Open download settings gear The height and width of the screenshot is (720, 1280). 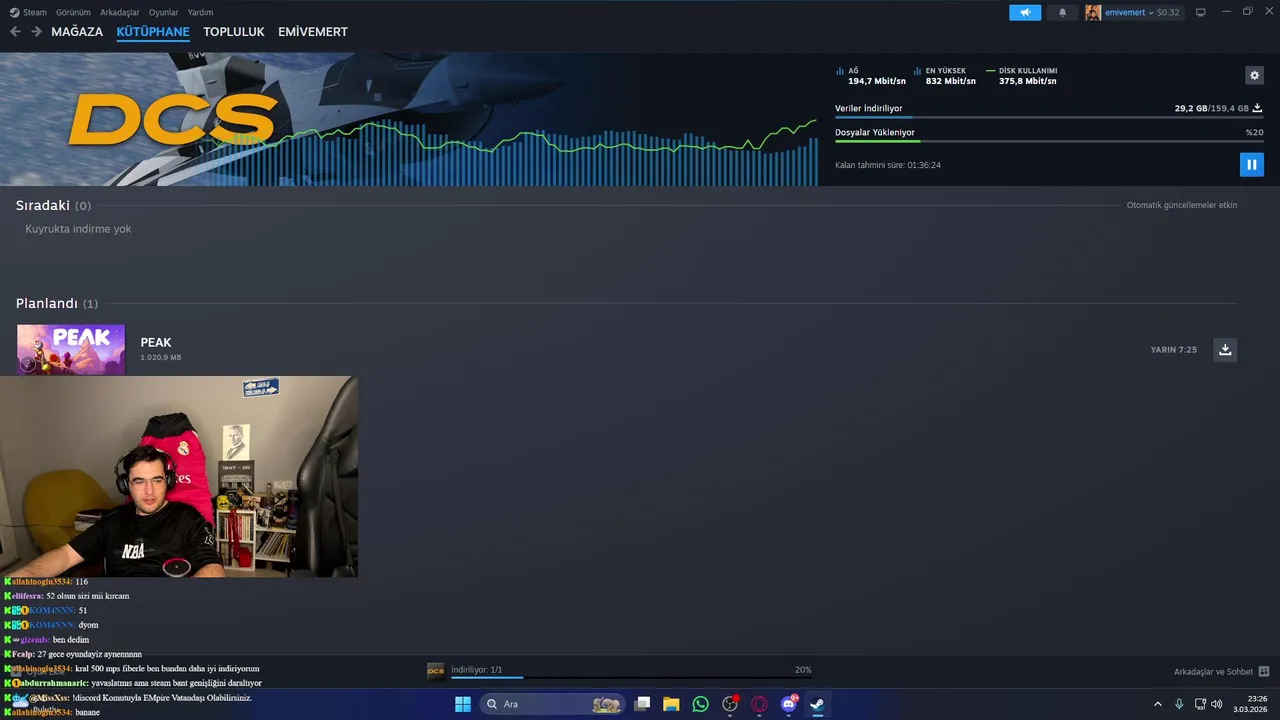pos(1254,75)
